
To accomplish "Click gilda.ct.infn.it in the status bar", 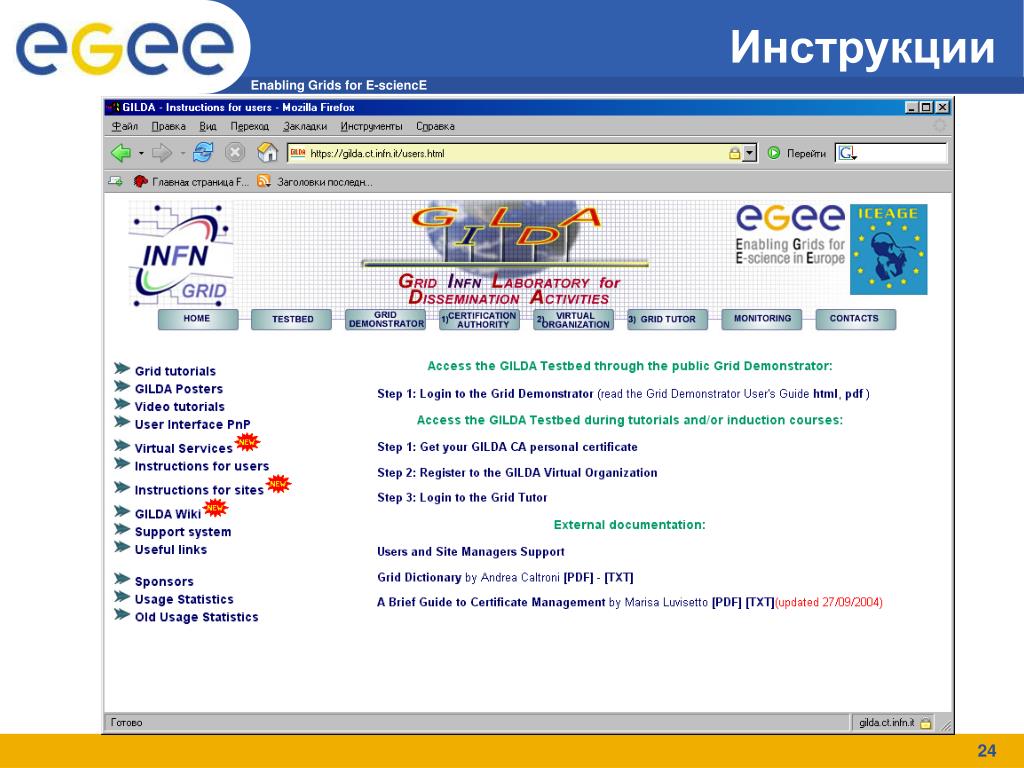I will (887, 722).
